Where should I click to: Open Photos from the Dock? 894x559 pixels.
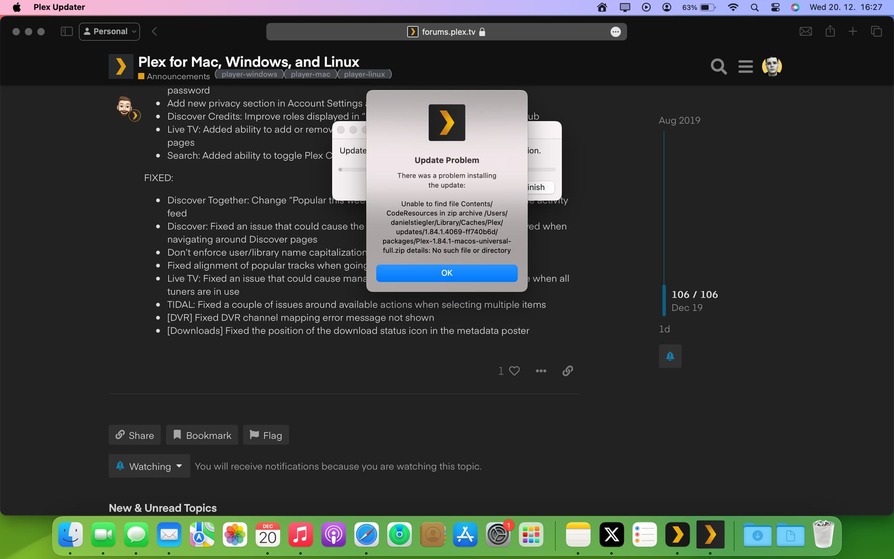(x=235, y=535)
